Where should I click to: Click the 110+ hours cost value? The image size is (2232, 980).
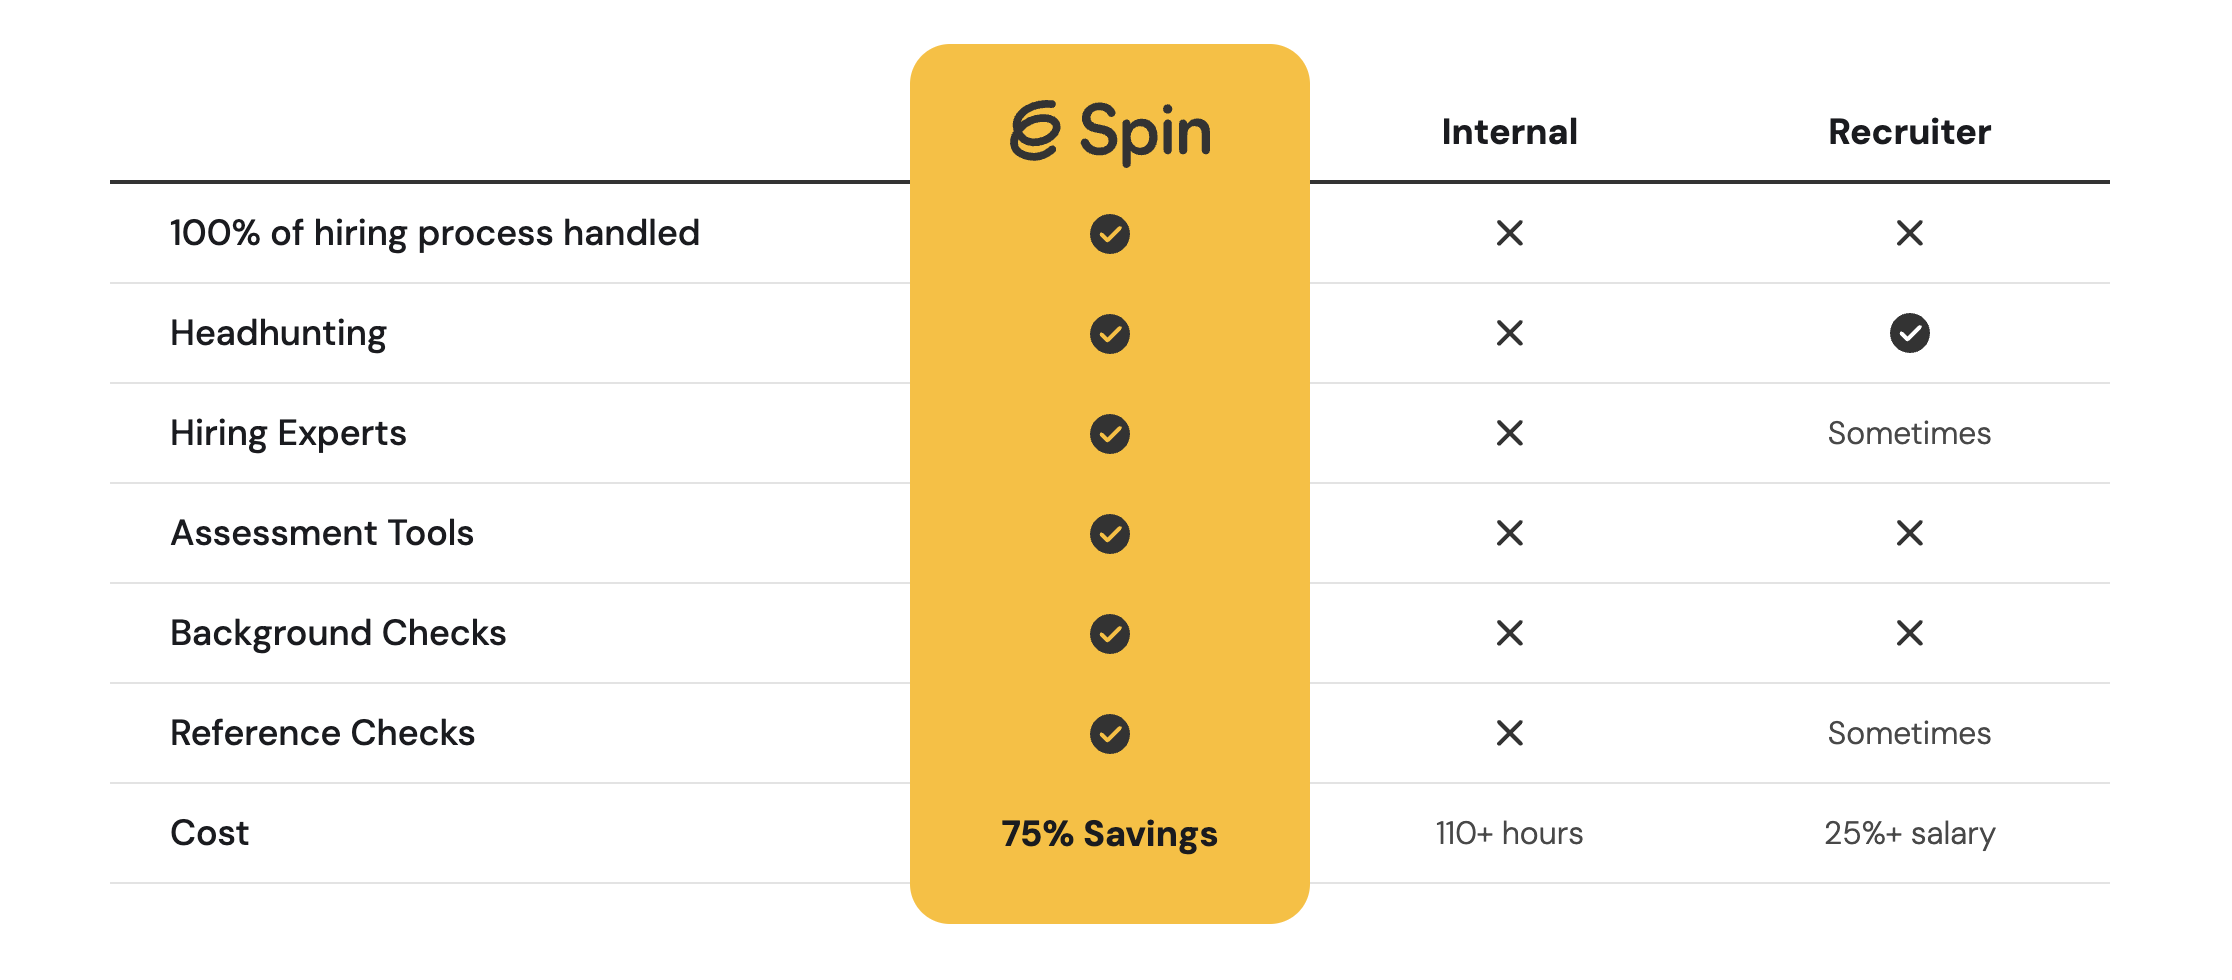1509,833
